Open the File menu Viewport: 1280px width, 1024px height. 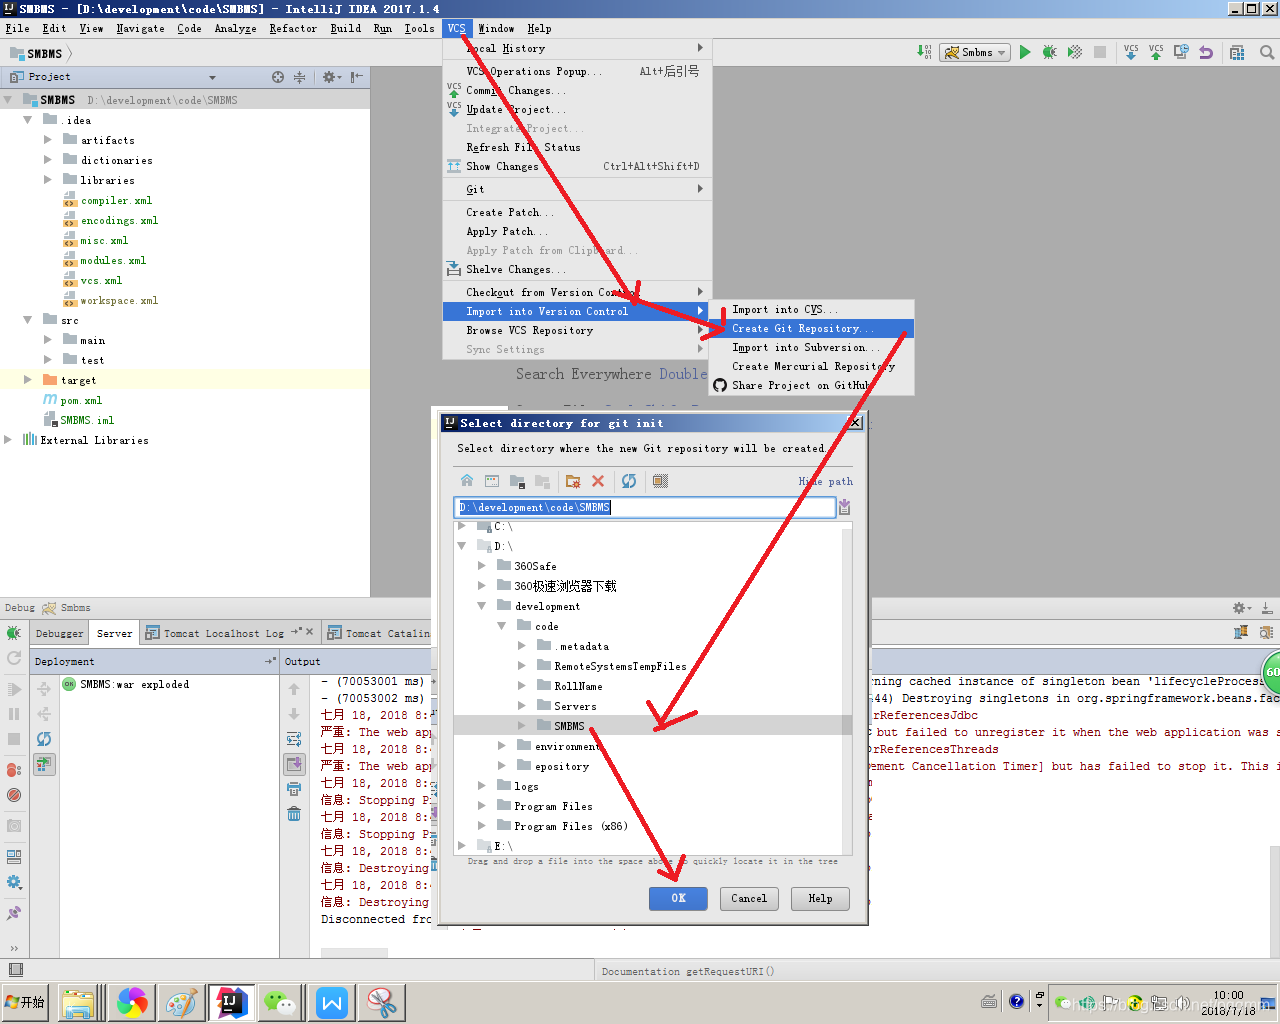point(18,28)
